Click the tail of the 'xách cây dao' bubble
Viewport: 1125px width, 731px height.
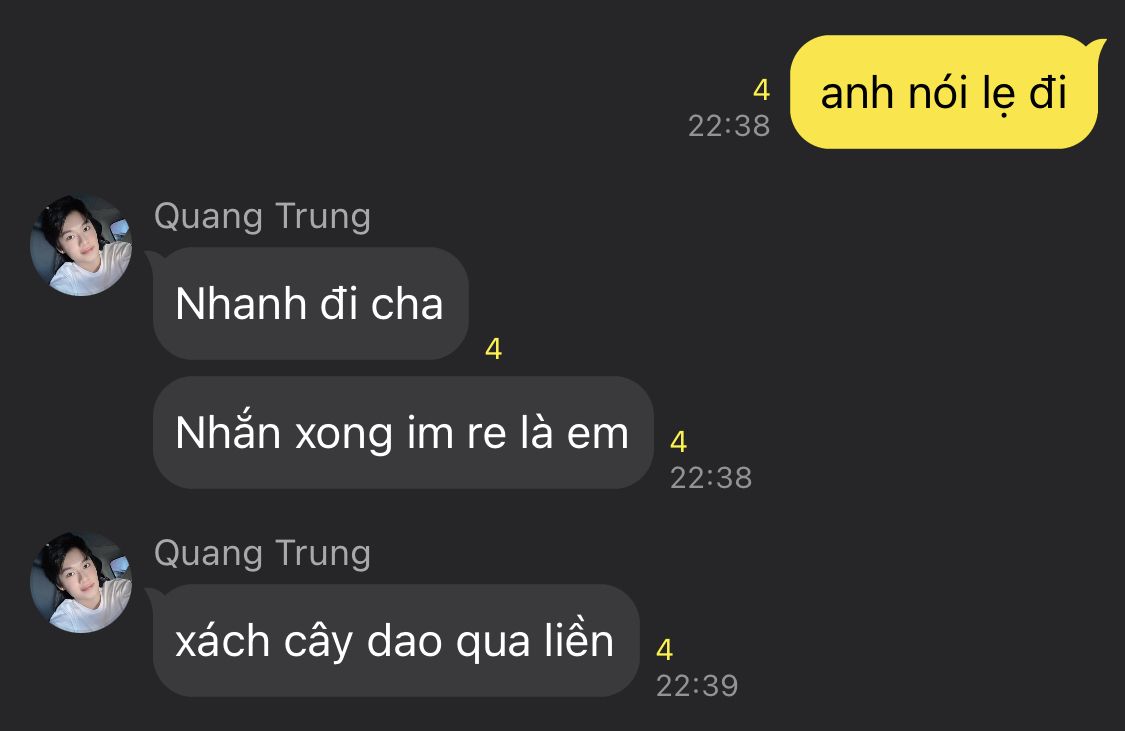click(152, 595)
